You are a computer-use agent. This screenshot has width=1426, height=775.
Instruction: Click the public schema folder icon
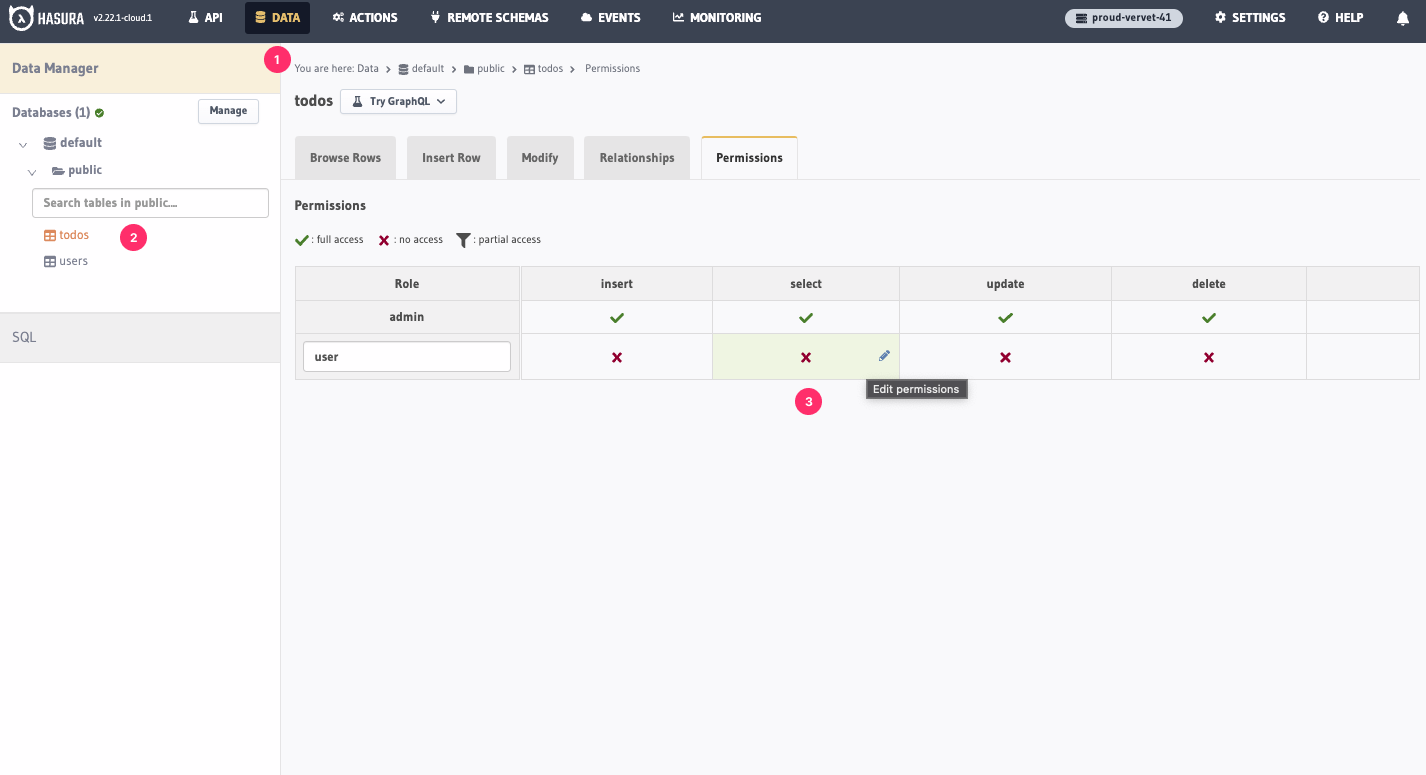click(57, 170)
